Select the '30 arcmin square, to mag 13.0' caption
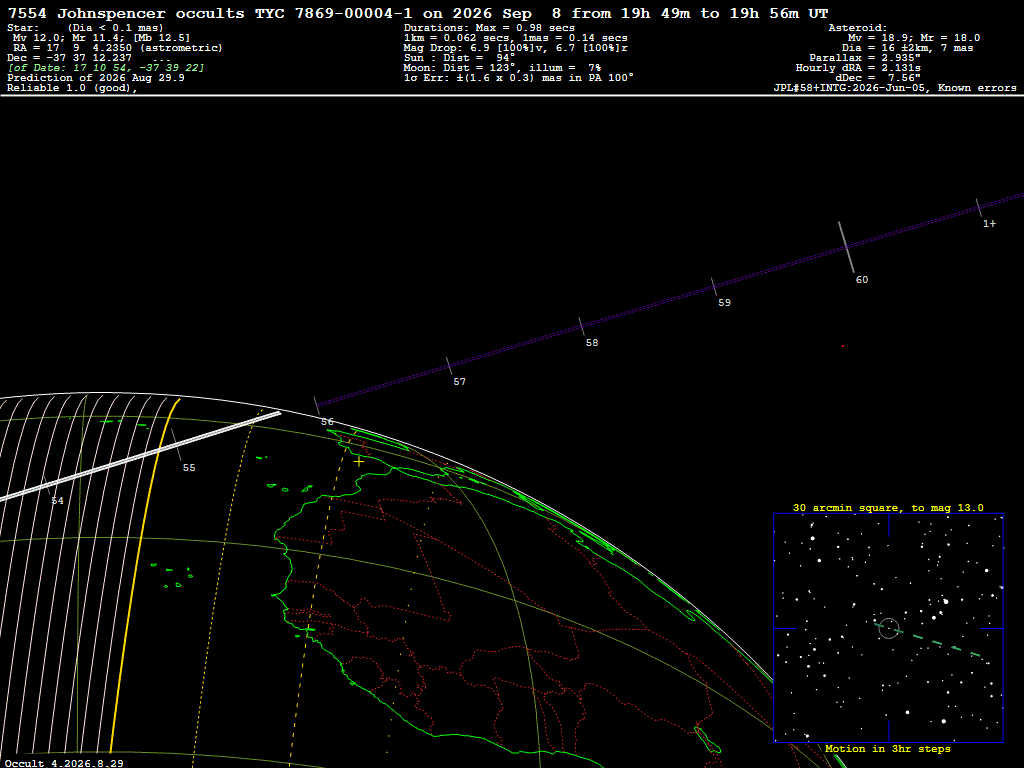Viewport: 1024px width, 768px height. click(x=888, y=507)
